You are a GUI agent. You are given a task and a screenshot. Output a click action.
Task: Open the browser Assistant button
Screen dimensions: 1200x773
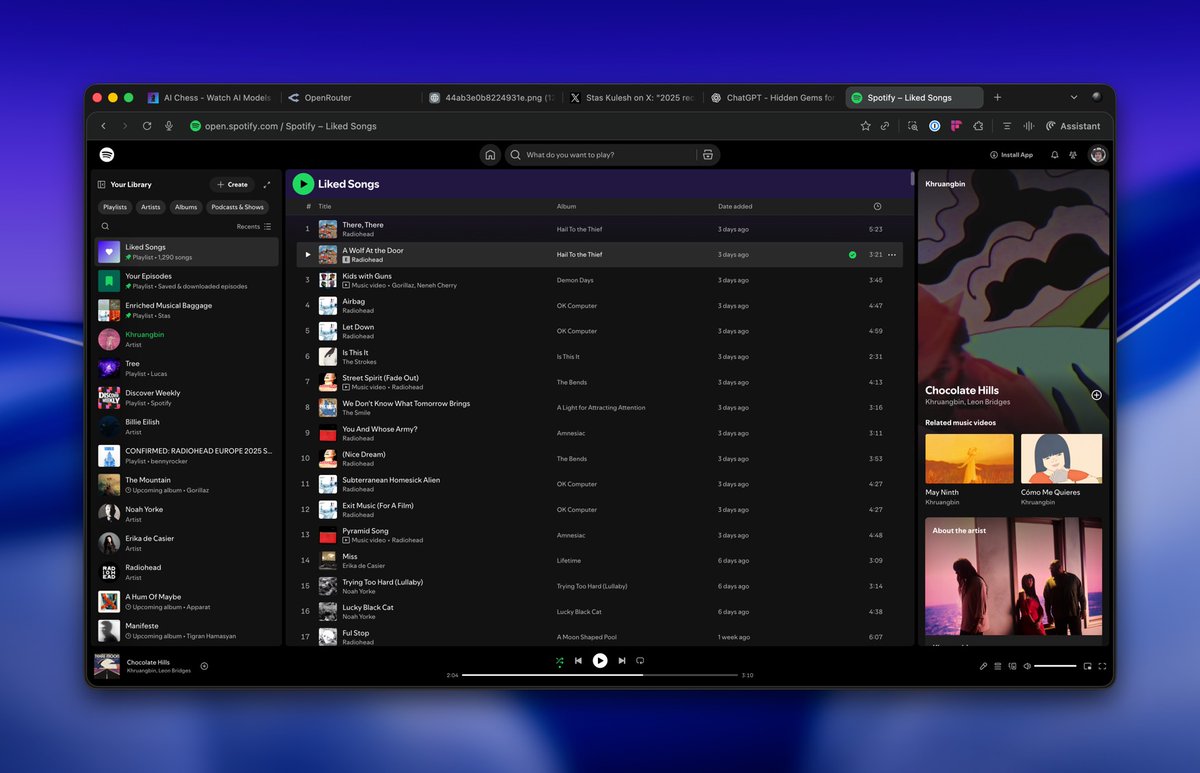(x=1073, y=126)
